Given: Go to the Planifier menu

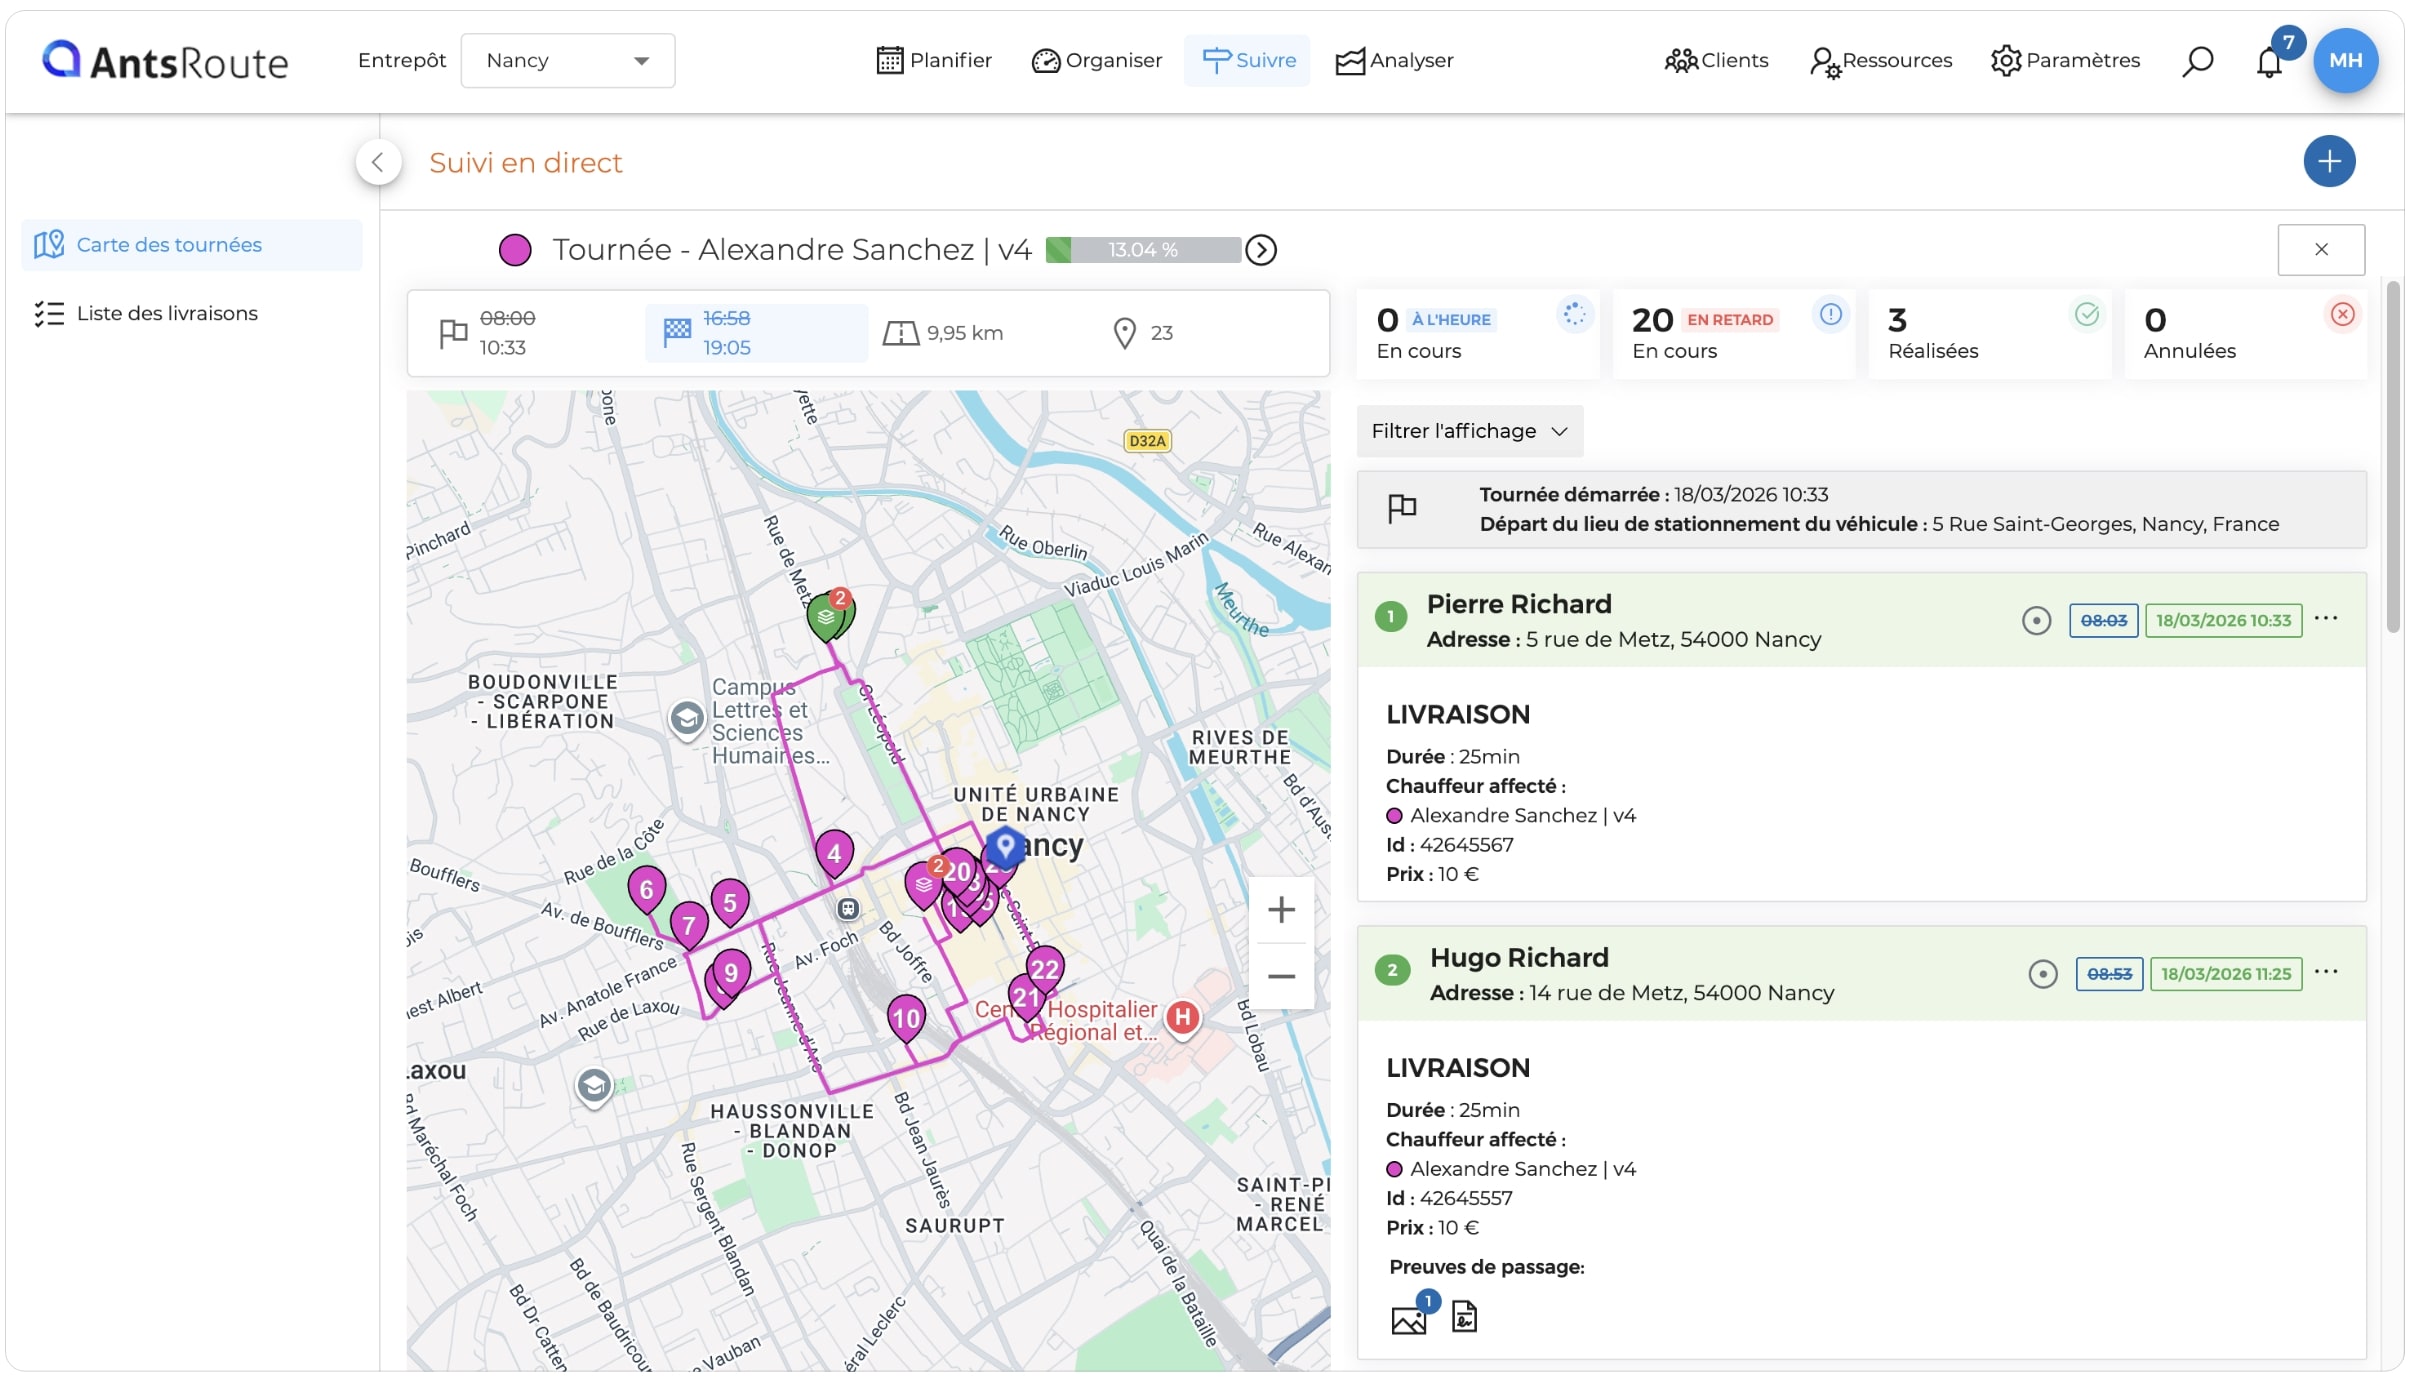Looking at the screenshot, I should coord(933,61).
